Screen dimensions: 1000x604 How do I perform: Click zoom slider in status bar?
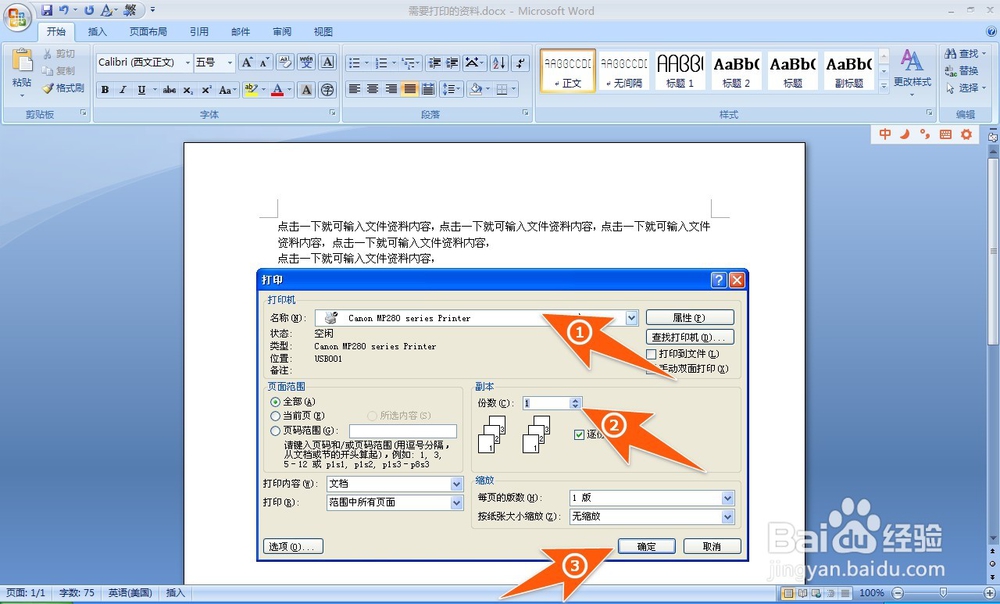(943, 593)
